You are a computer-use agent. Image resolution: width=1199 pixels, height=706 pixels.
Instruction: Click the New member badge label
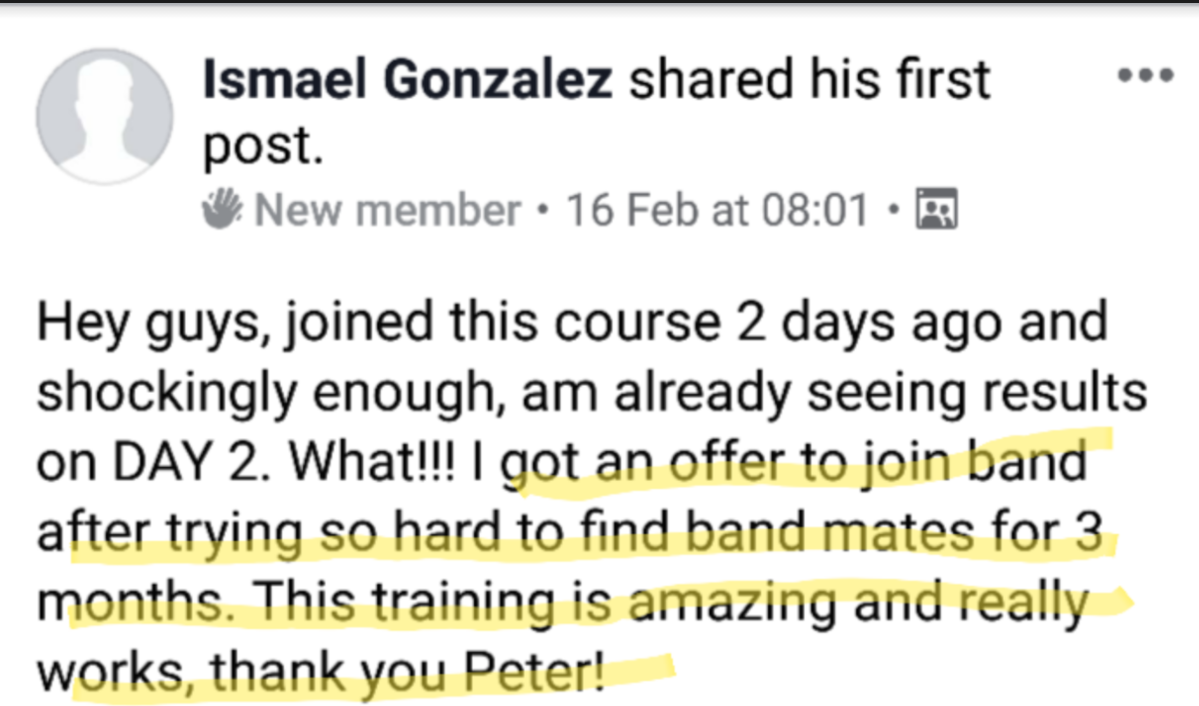point(388,210)
